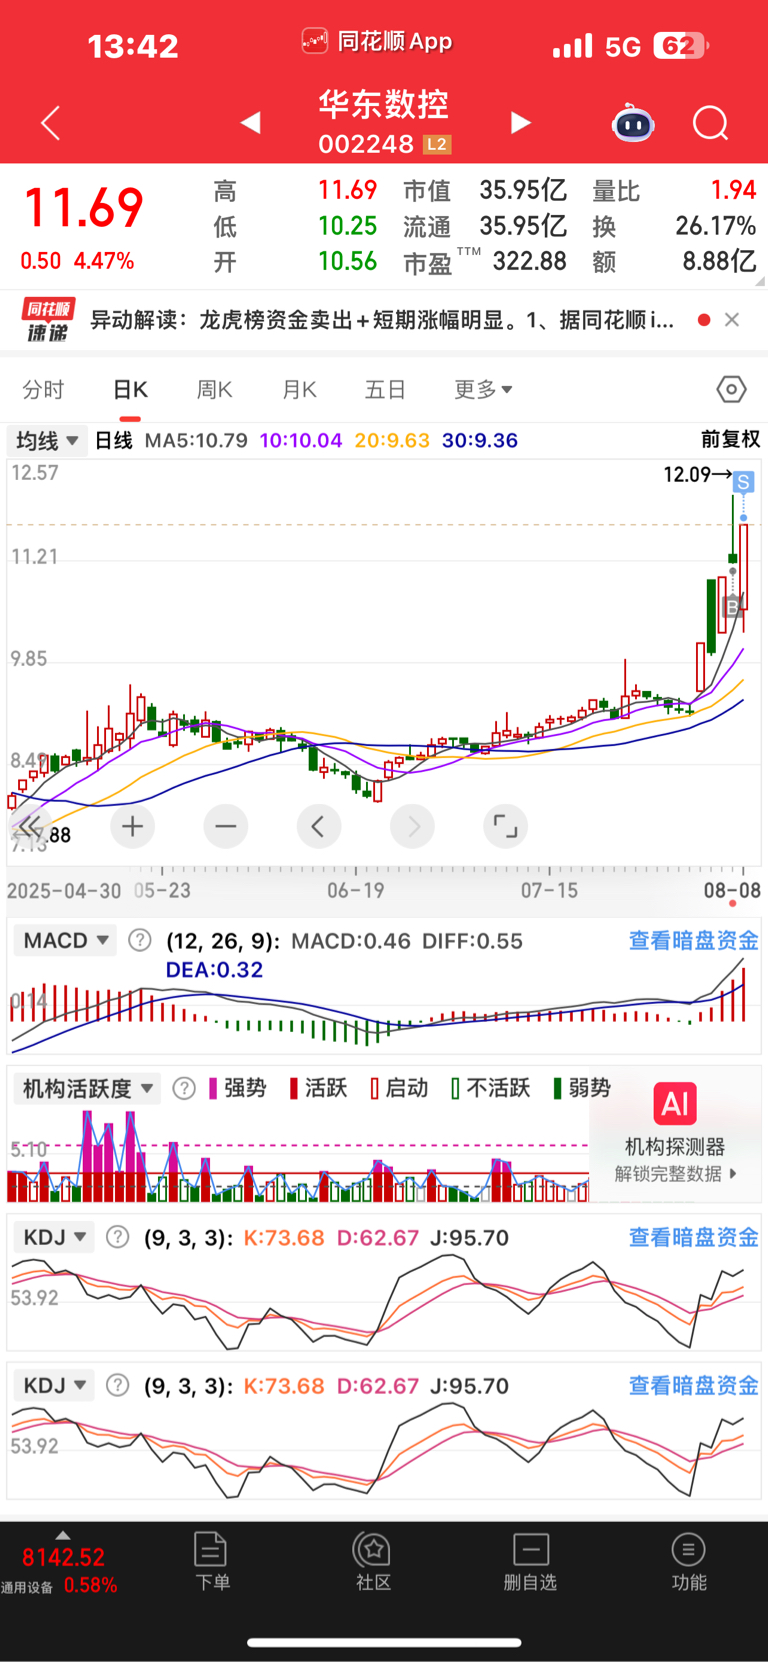Switch to 分时 tab
768x1662 pixels.
click(x=43, y=389)
